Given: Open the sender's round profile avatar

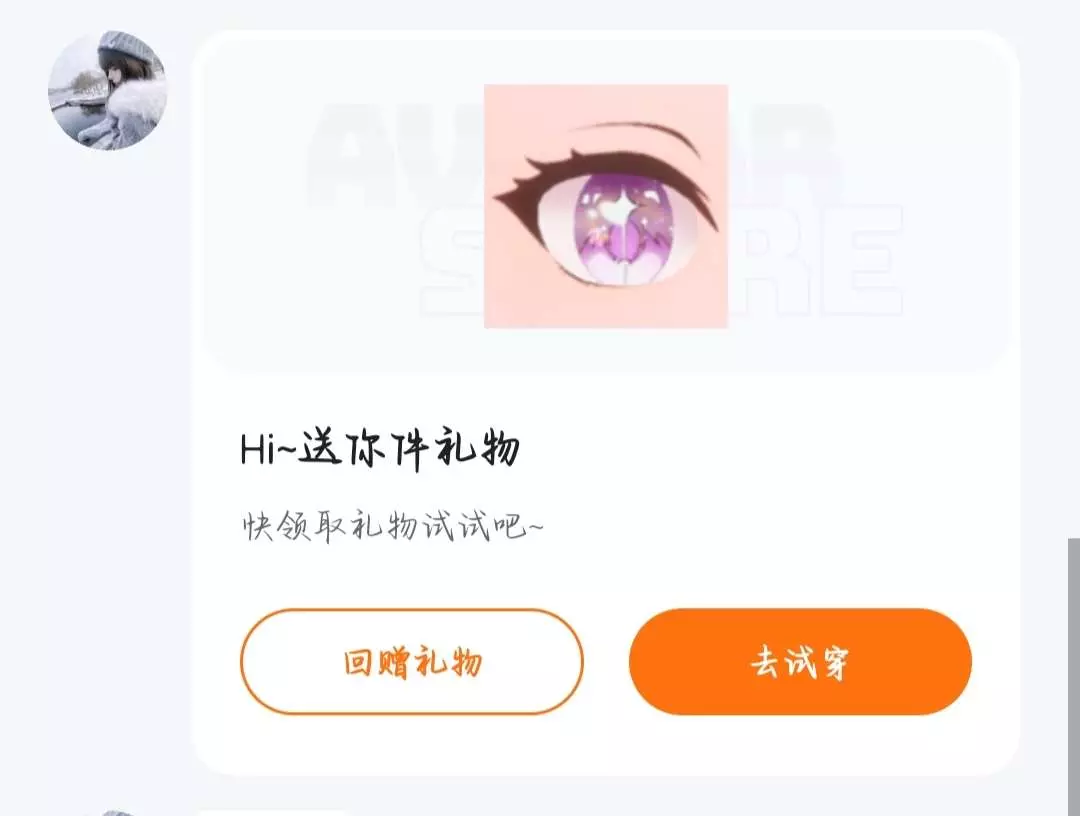Looking at the screenshot, I should click(107, 90).
